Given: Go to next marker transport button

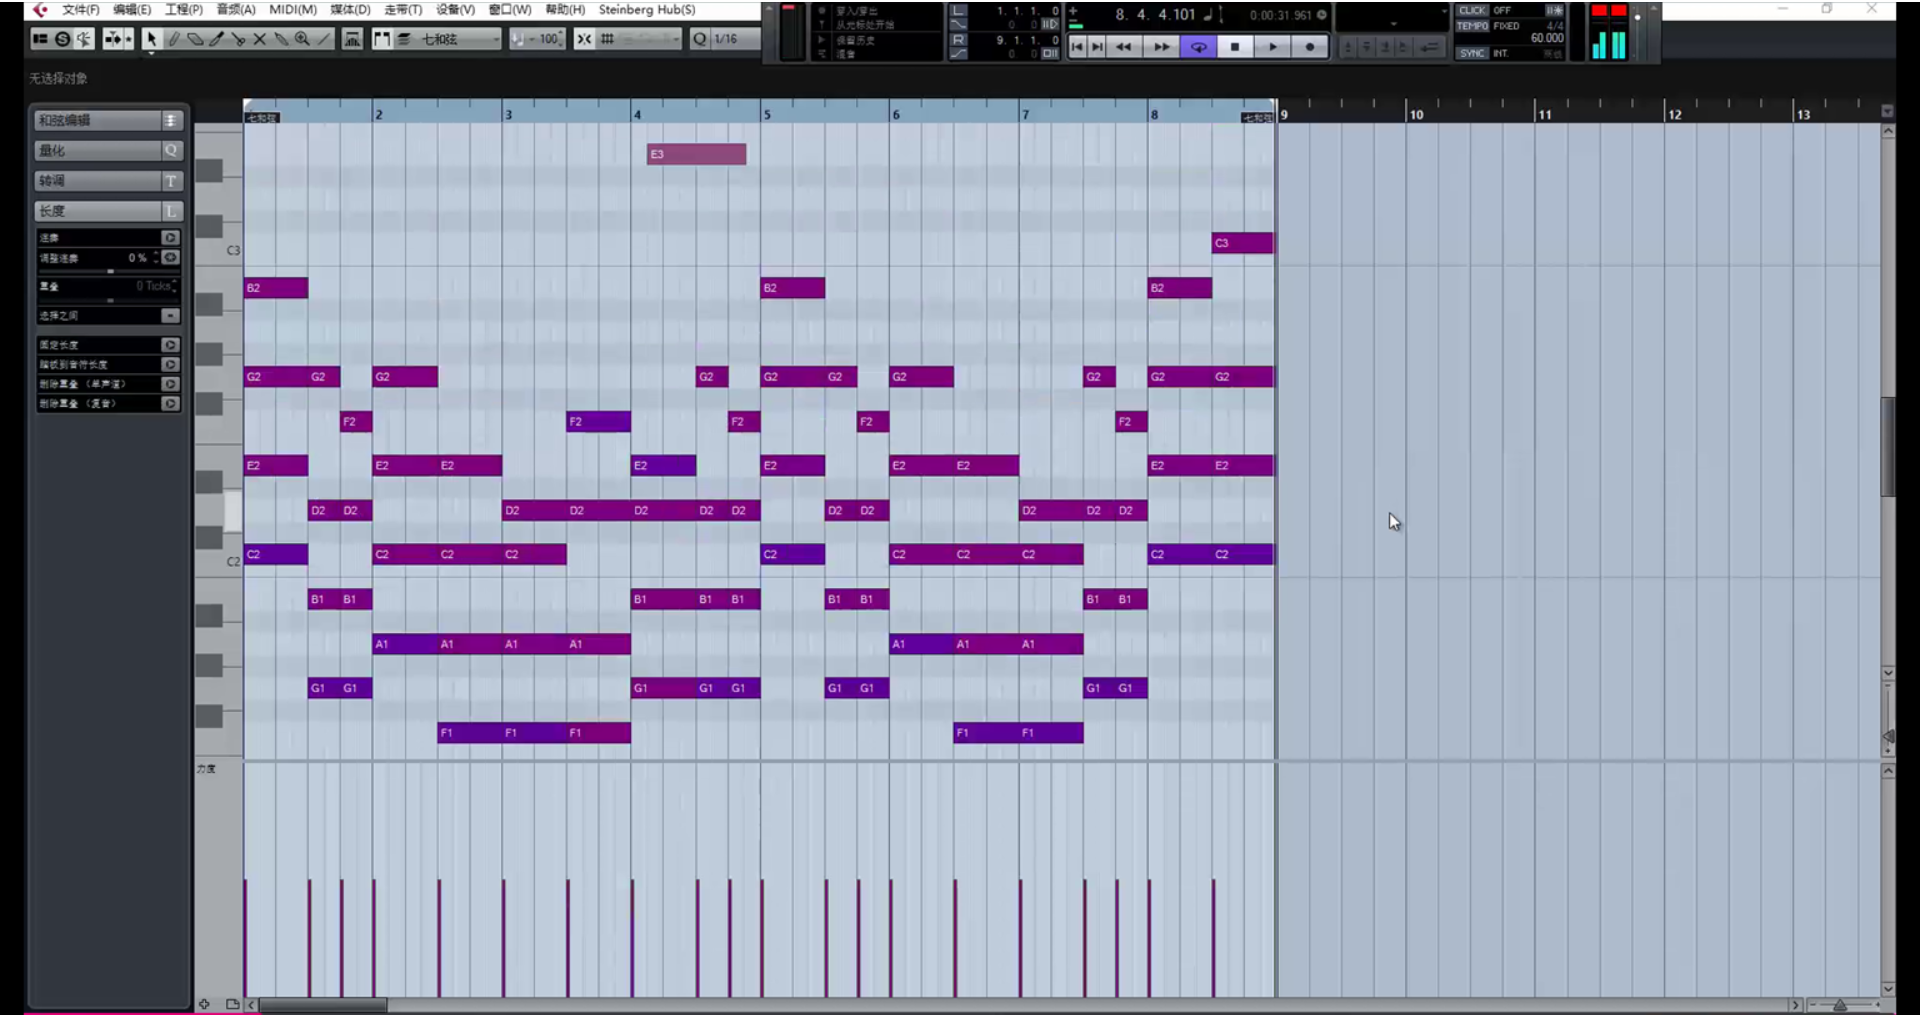Looking at the screenshot, I should (1097, 47).
